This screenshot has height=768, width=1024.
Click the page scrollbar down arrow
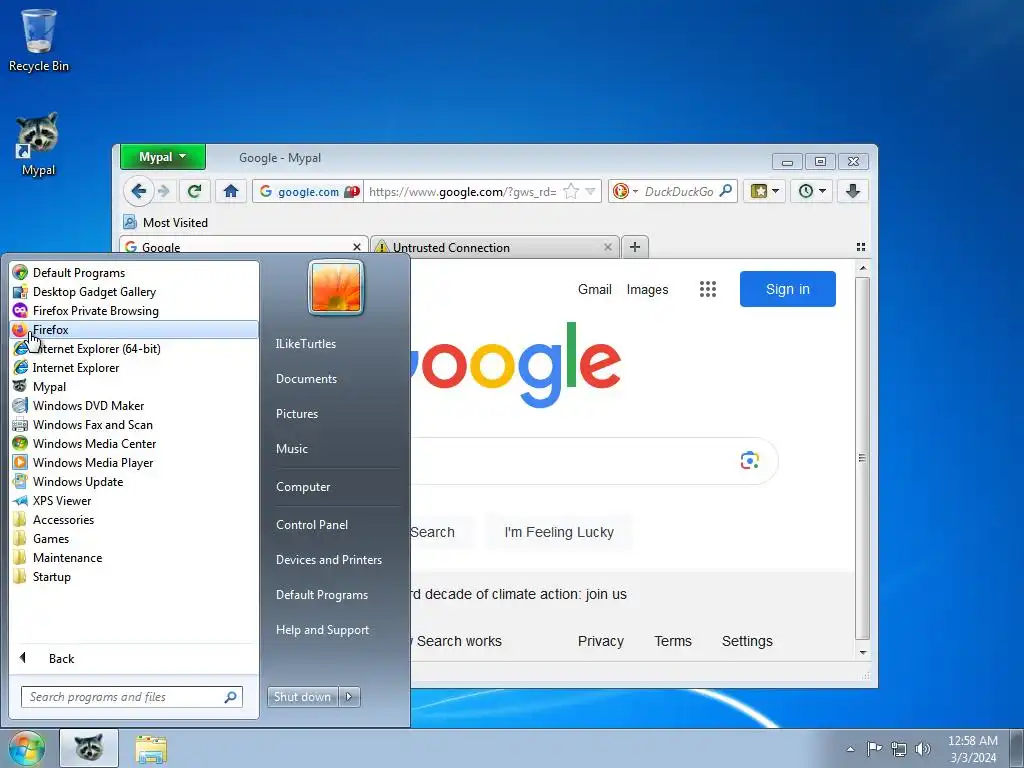863,652
